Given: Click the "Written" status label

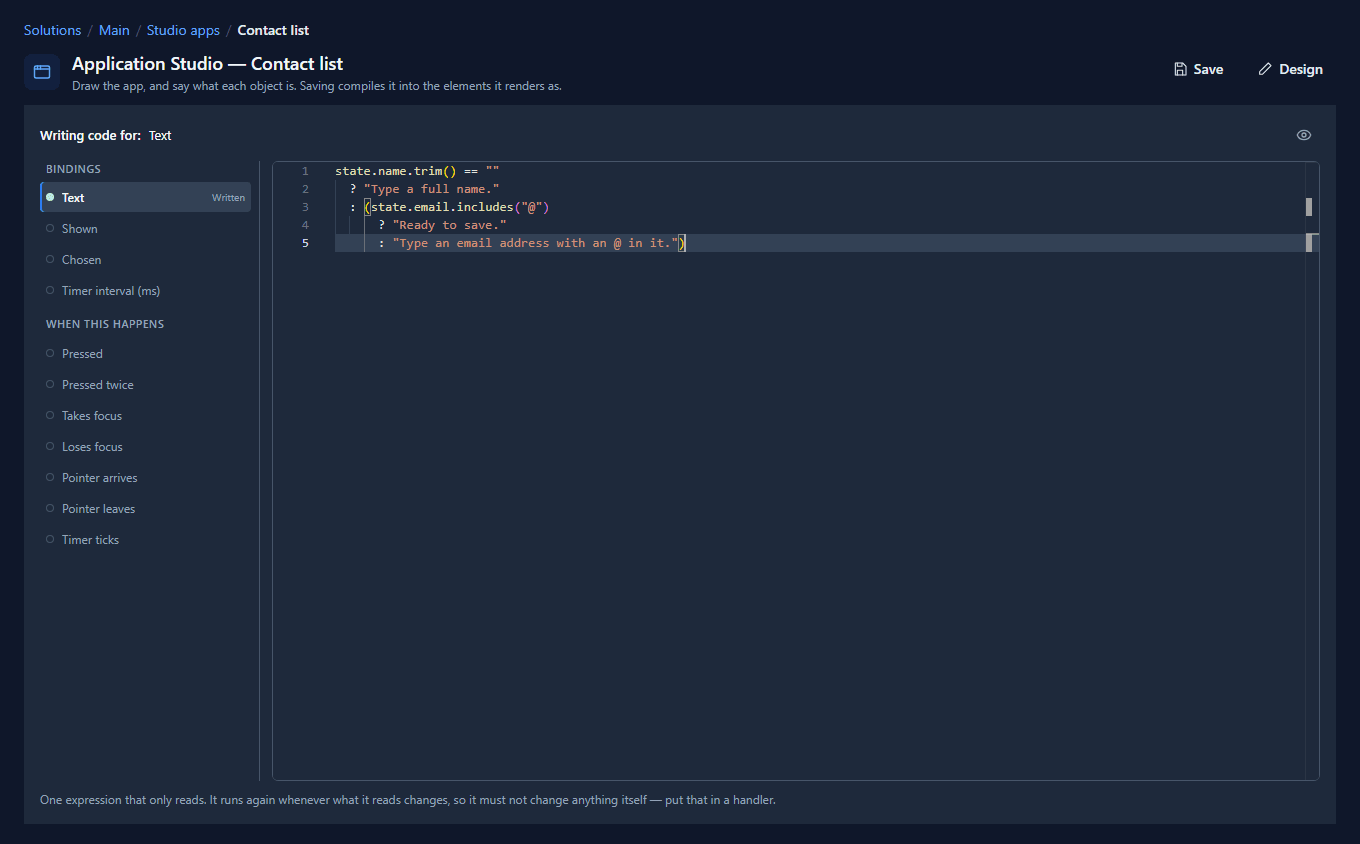Looking at the screenshot, I should pos(228,198).
